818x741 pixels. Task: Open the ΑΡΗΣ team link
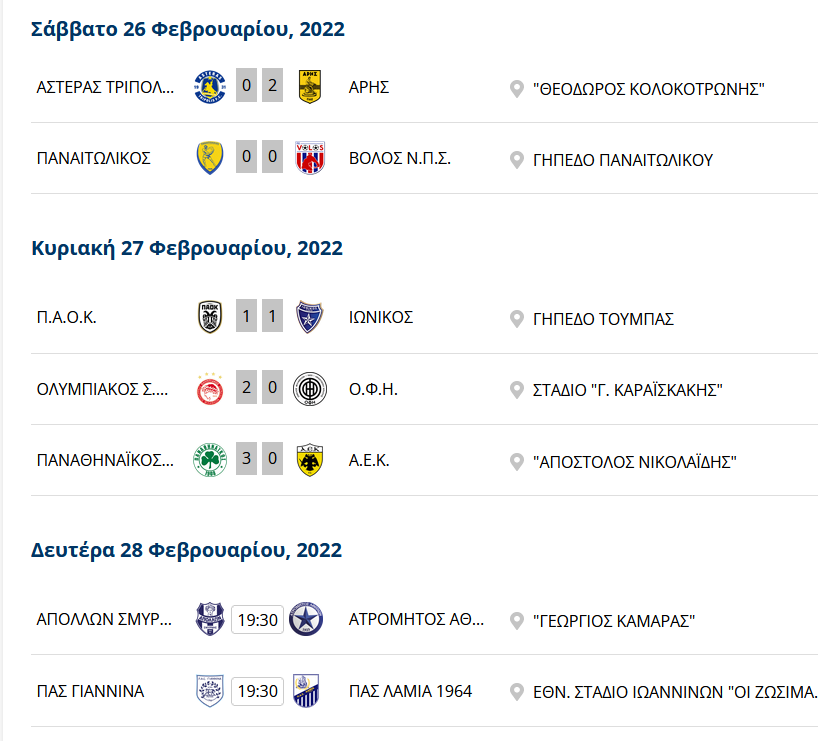[x=369, y=87]
